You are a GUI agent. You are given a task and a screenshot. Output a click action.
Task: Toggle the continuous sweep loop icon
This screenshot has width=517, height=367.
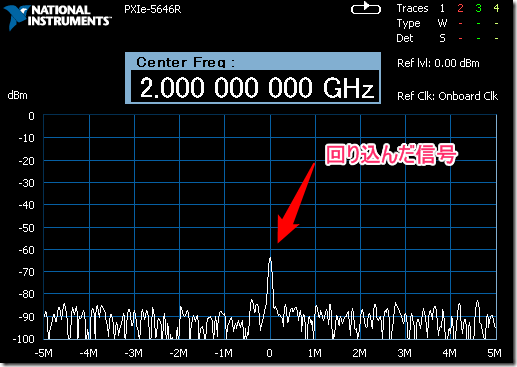tap(366, 8)
